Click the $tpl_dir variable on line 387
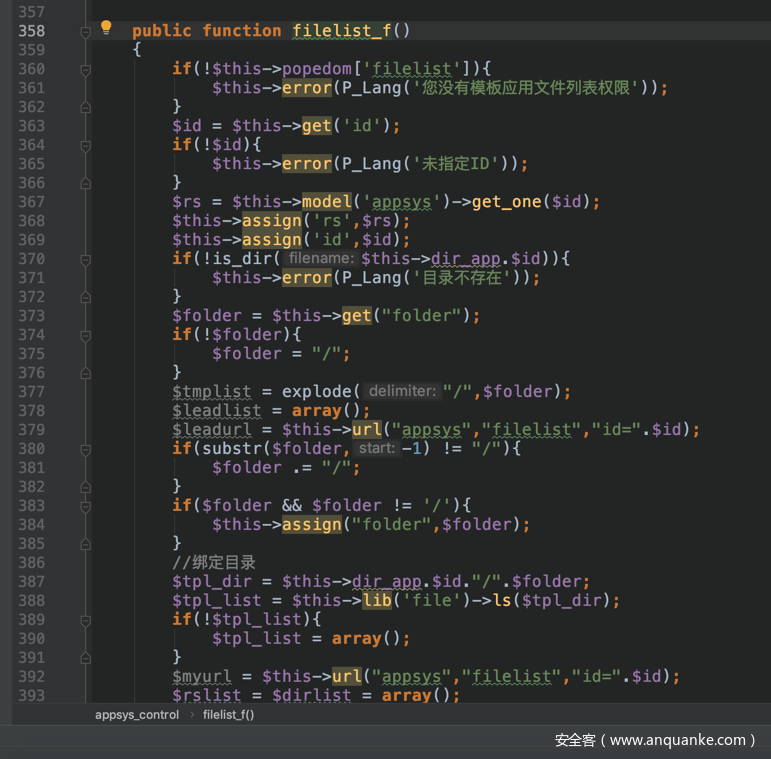This screenshot has width=771, height=759. 211,582
